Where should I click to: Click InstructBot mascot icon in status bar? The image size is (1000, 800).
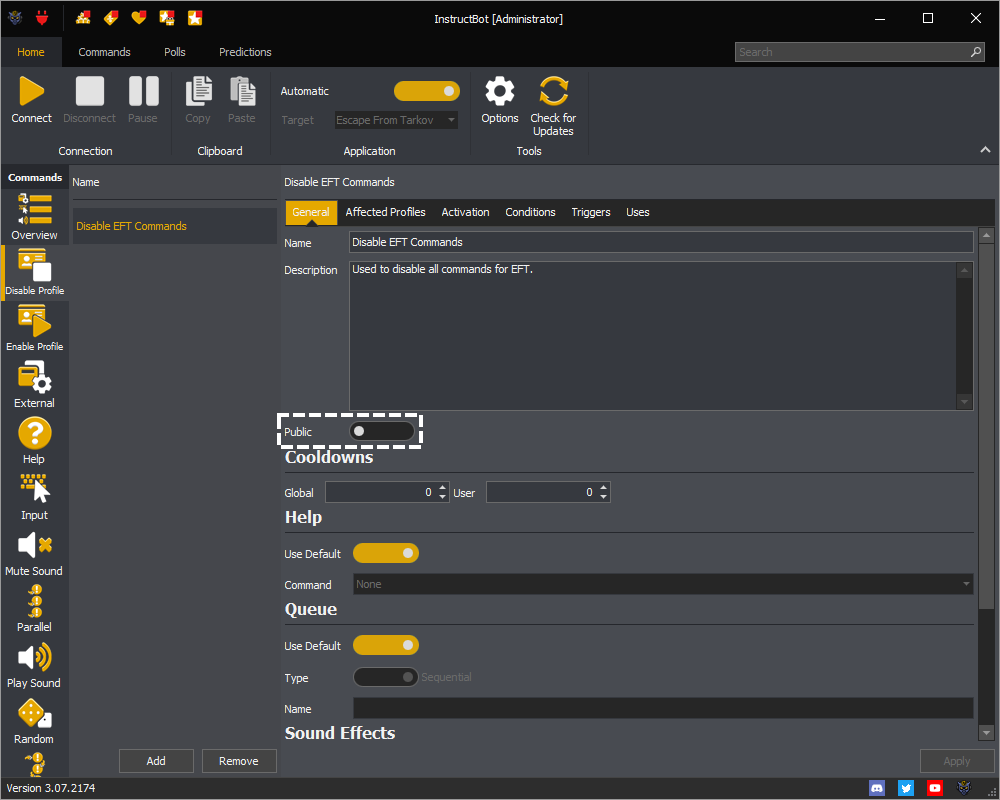point(964,789)
